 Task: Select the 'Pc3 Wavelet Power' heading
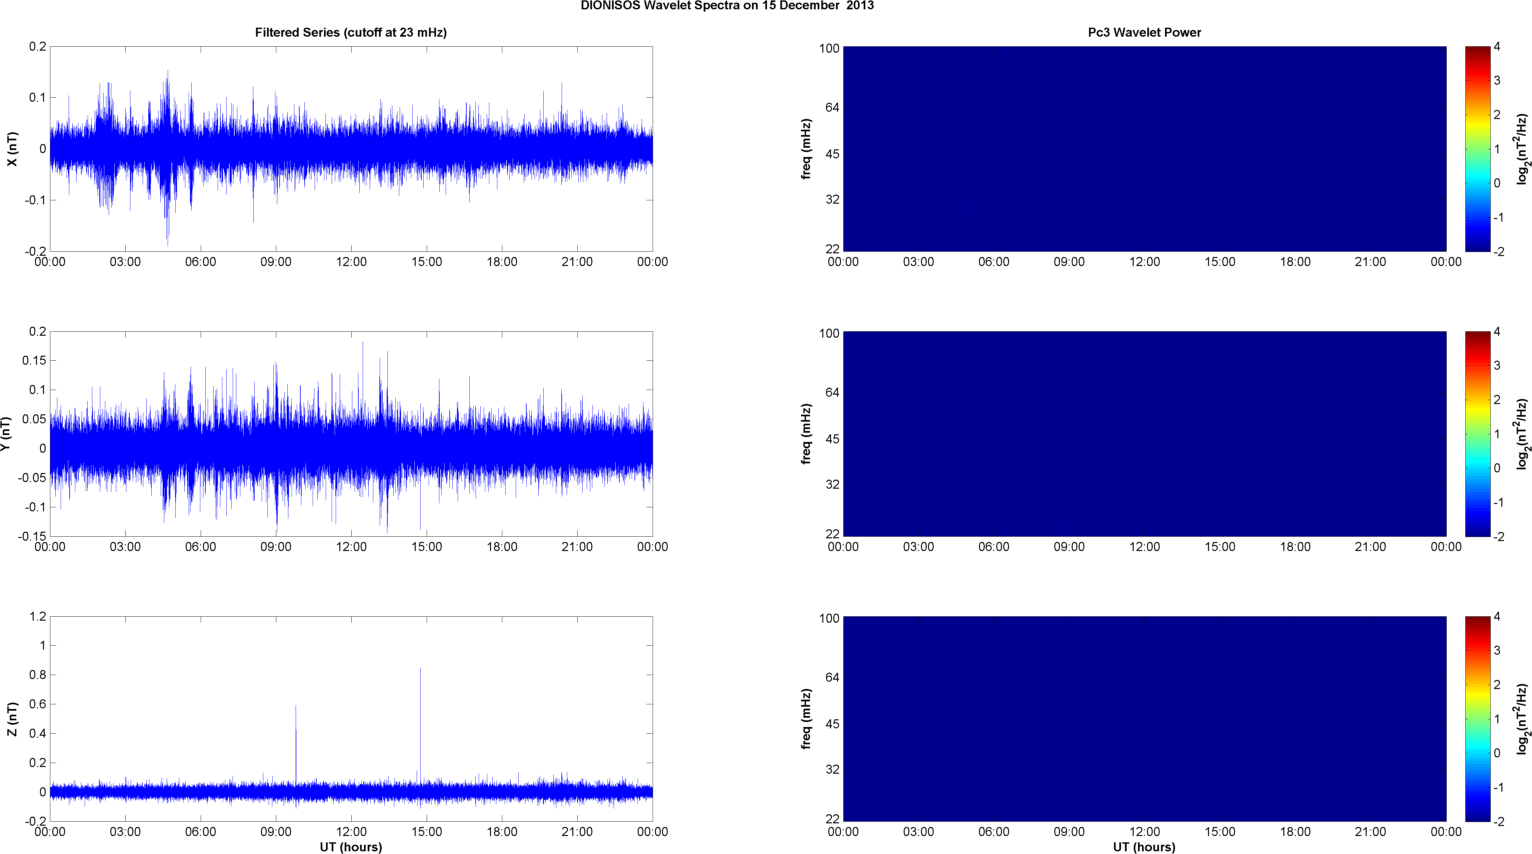(1144, 33)
